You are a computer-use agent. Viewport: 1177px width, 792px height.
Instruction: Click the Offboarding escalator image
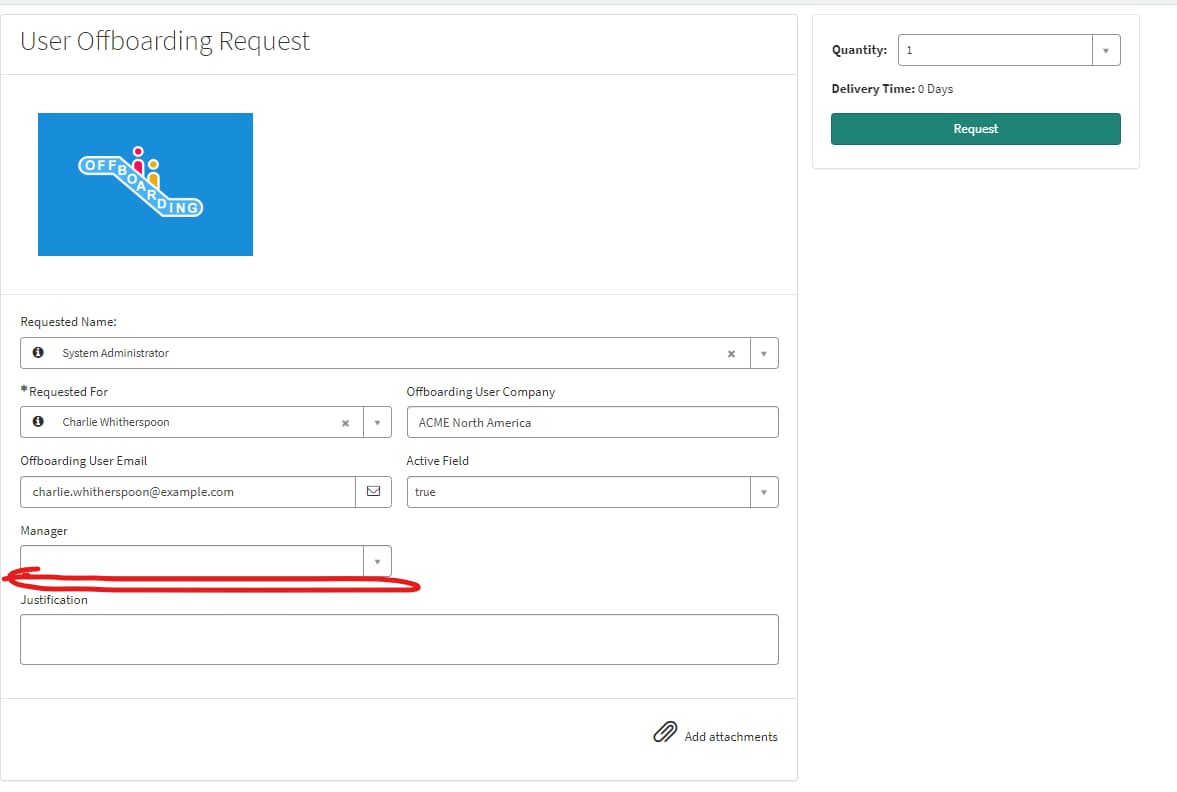coord(146,185)
